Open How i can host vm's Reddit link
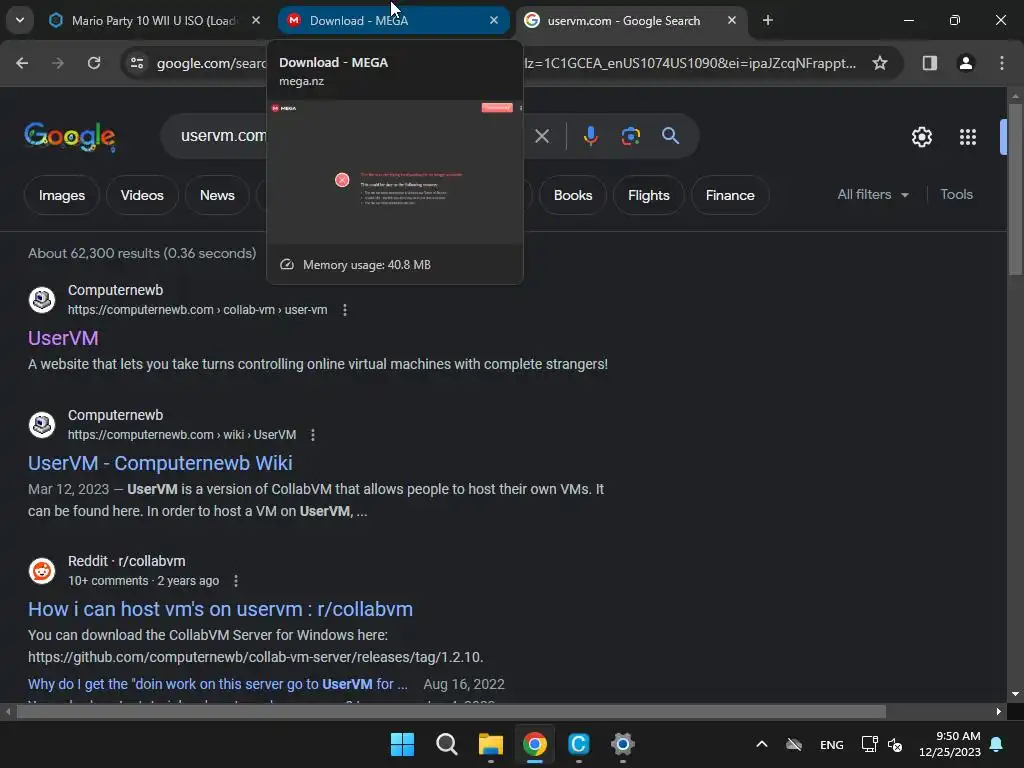 (220, 609)
